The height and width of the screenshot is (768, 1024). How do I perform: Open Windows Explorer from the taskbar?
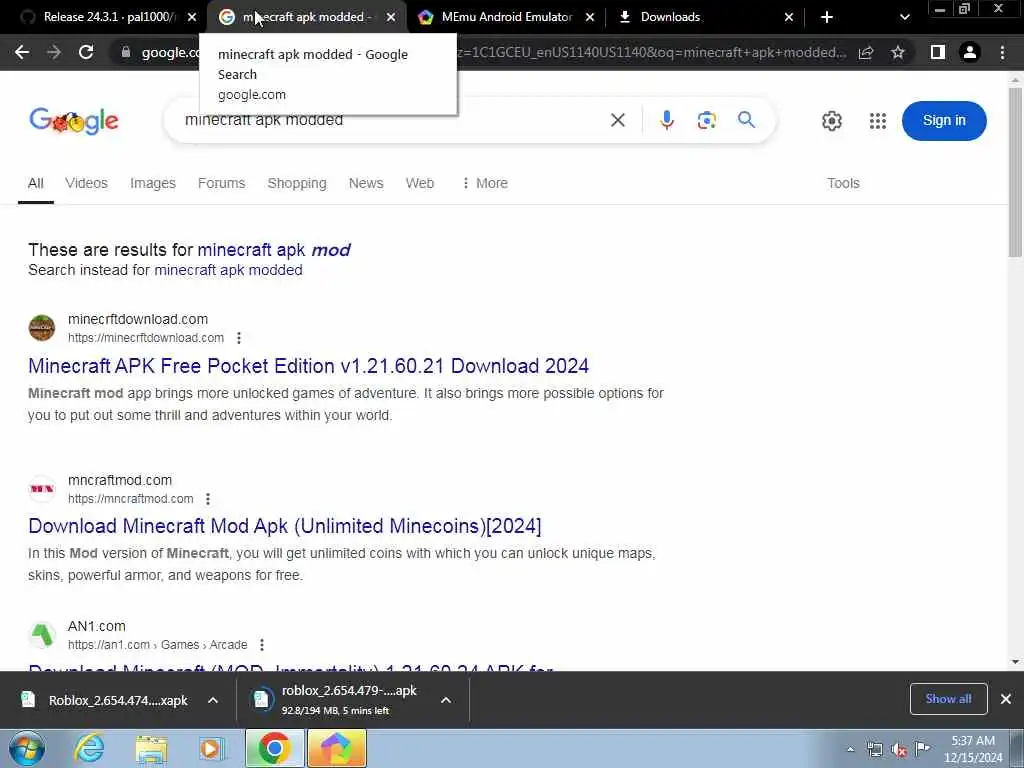click(151, 748)
